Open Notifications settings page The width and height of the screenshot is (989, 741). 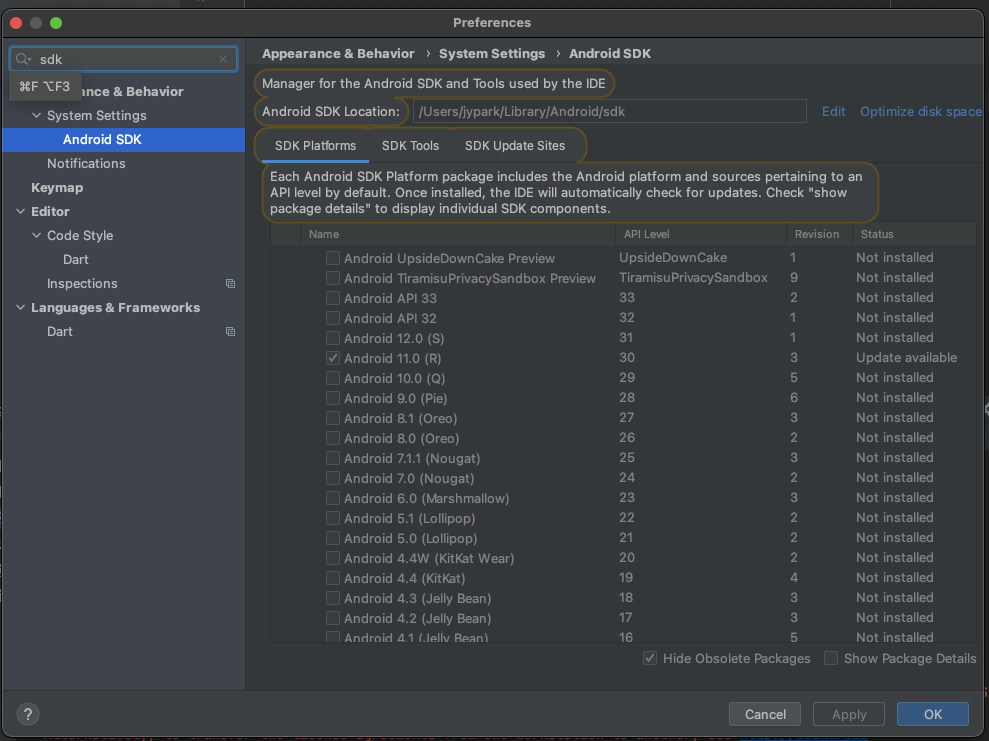pos(86,163)
